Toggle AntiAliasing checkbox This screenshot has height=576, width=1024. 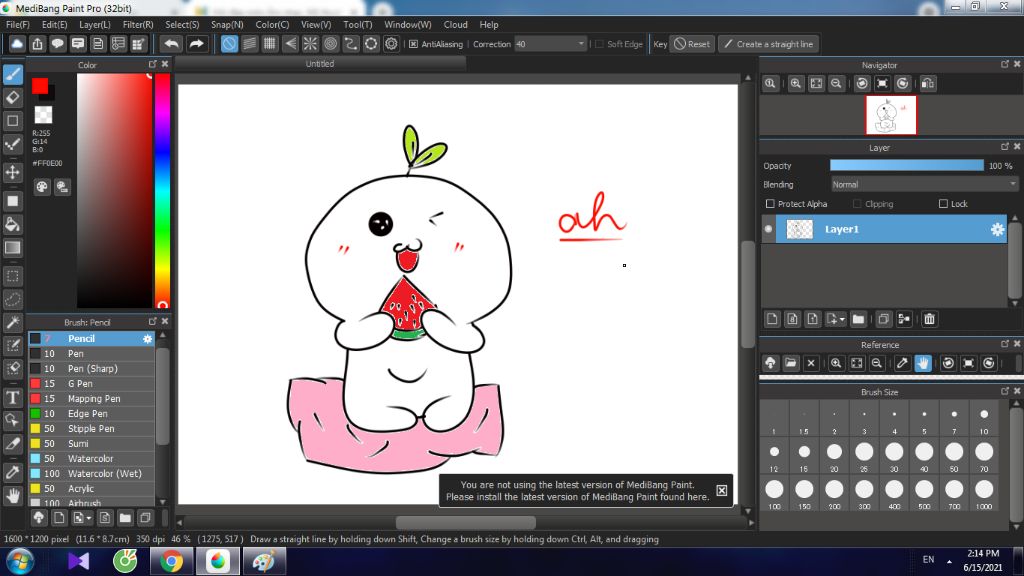pos(413,44)
